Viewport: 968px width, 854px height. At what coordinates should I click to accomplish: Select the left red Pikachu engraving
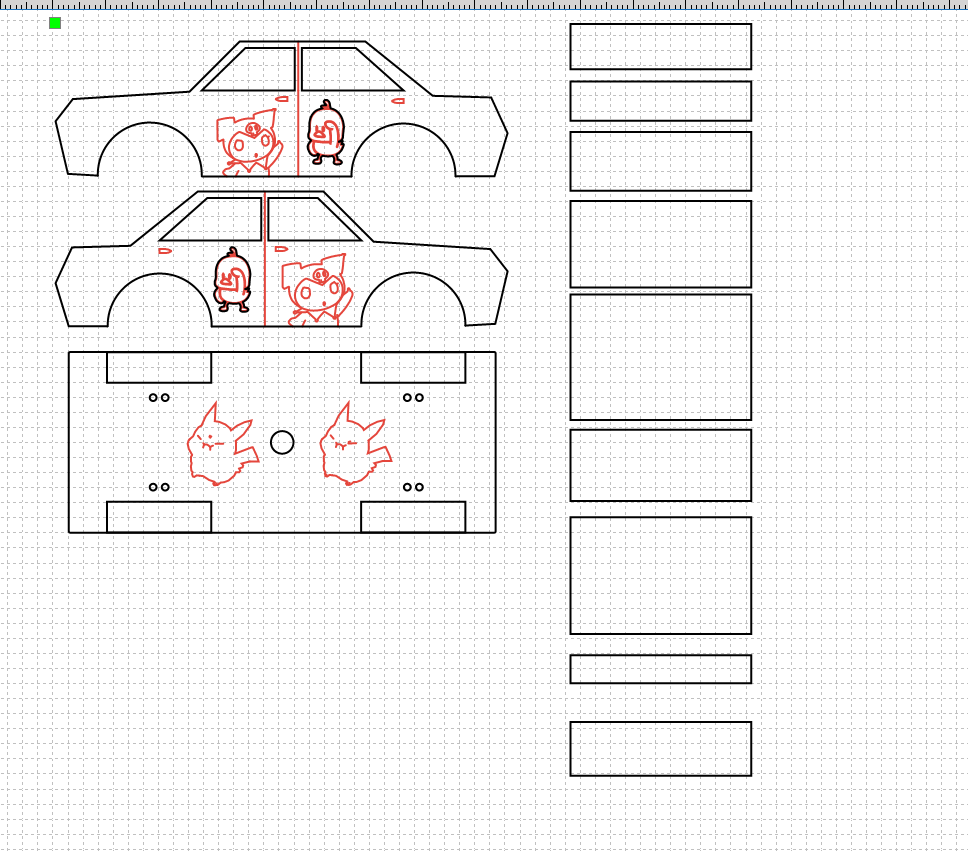(223, 444)
